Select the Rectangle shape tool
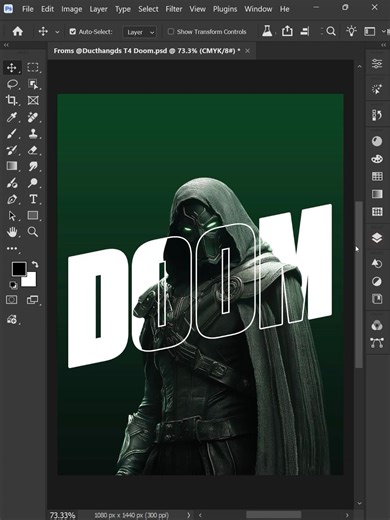This screenshot has width=390, height=520. click(x=33, y=216)
